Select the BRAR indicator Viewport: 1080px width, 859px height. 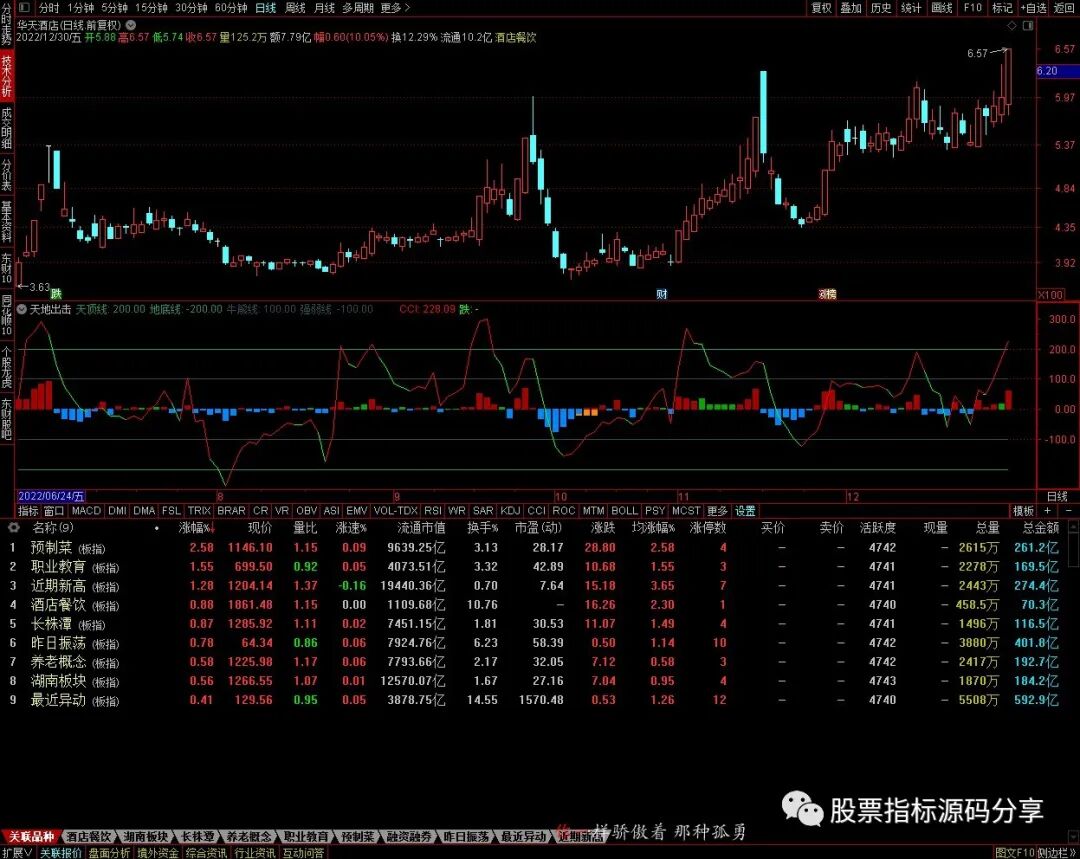(x=231, y=510)
